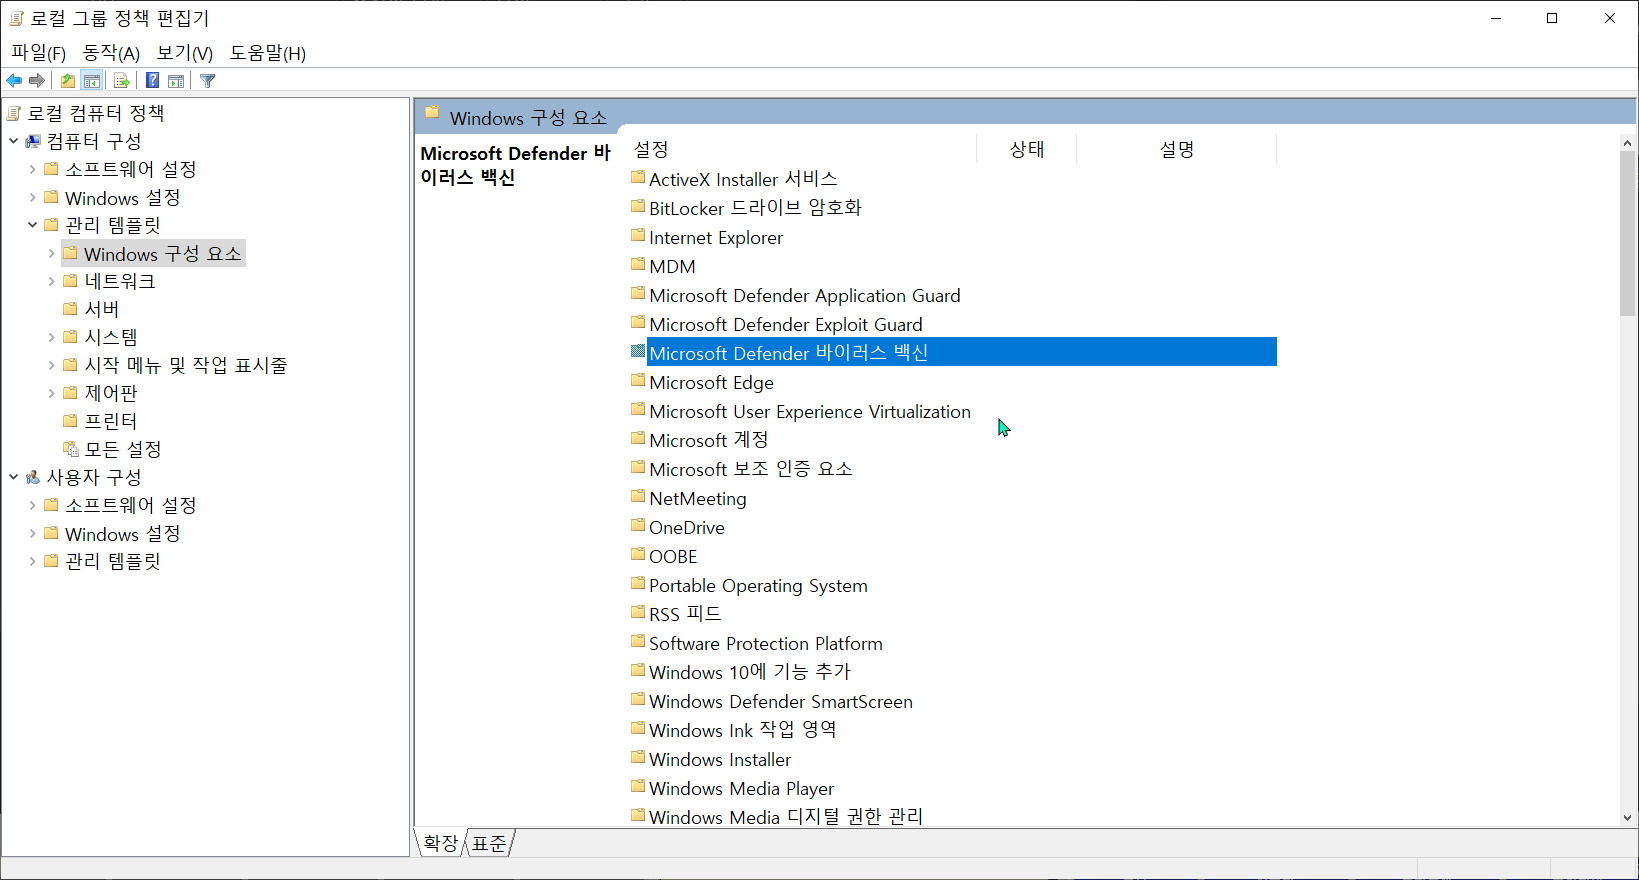
Task: Go up one level via toolbar folder icon
Action: (x=67, y=81)
